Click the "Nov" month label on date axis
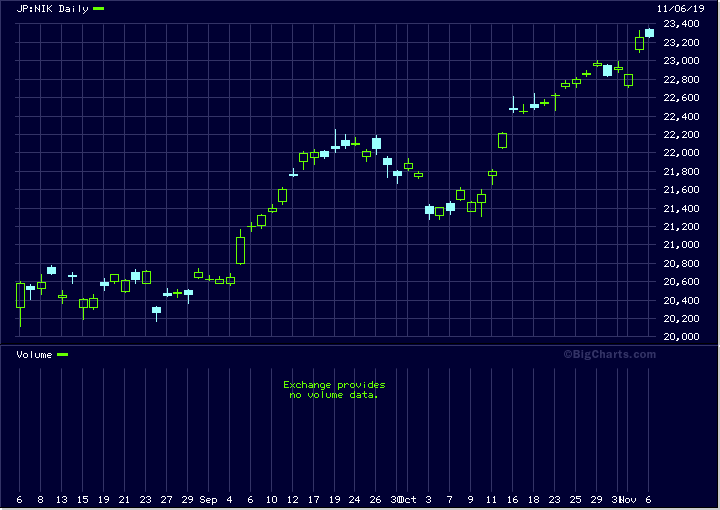 point(627,499)
